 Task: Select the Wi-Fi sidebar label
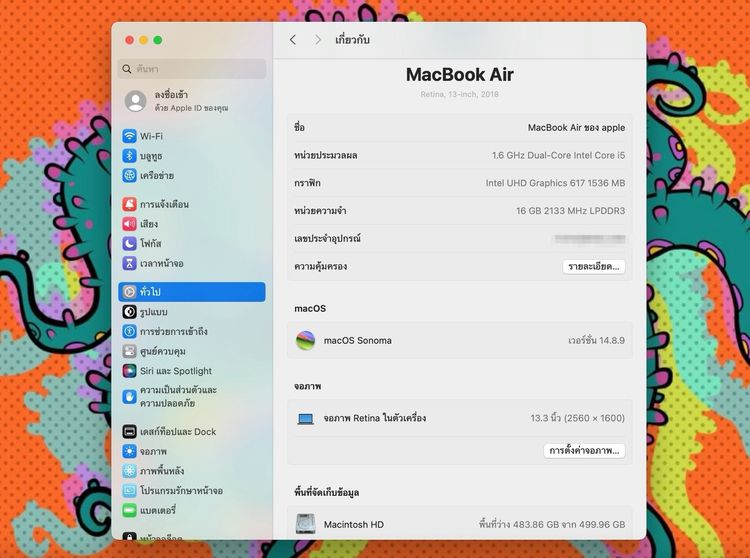coord(151,136)
